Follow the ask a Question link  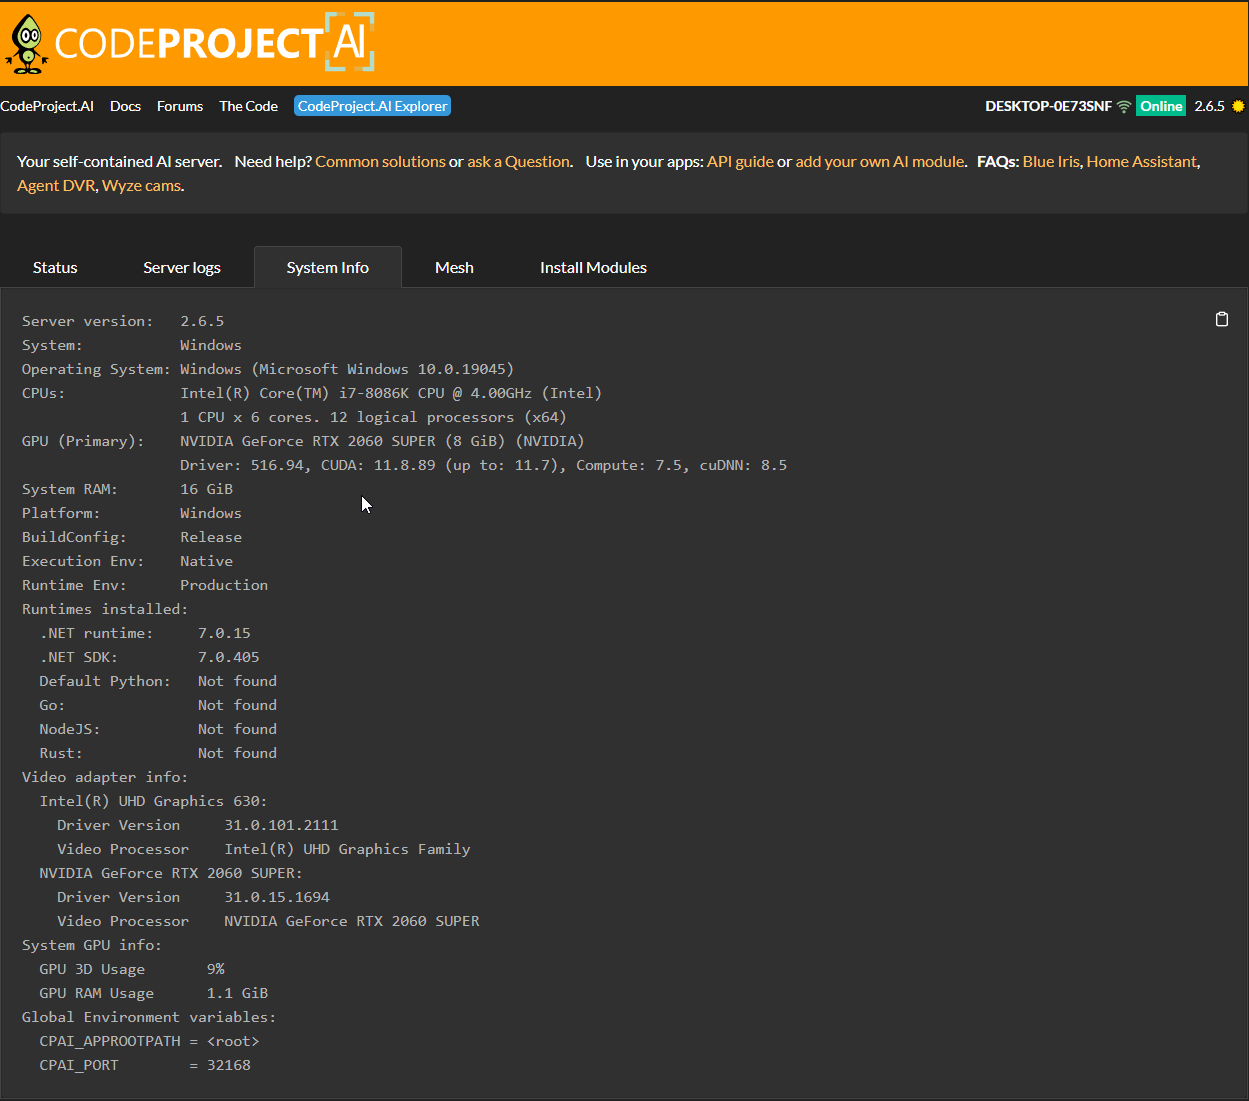tap(518, 161)
